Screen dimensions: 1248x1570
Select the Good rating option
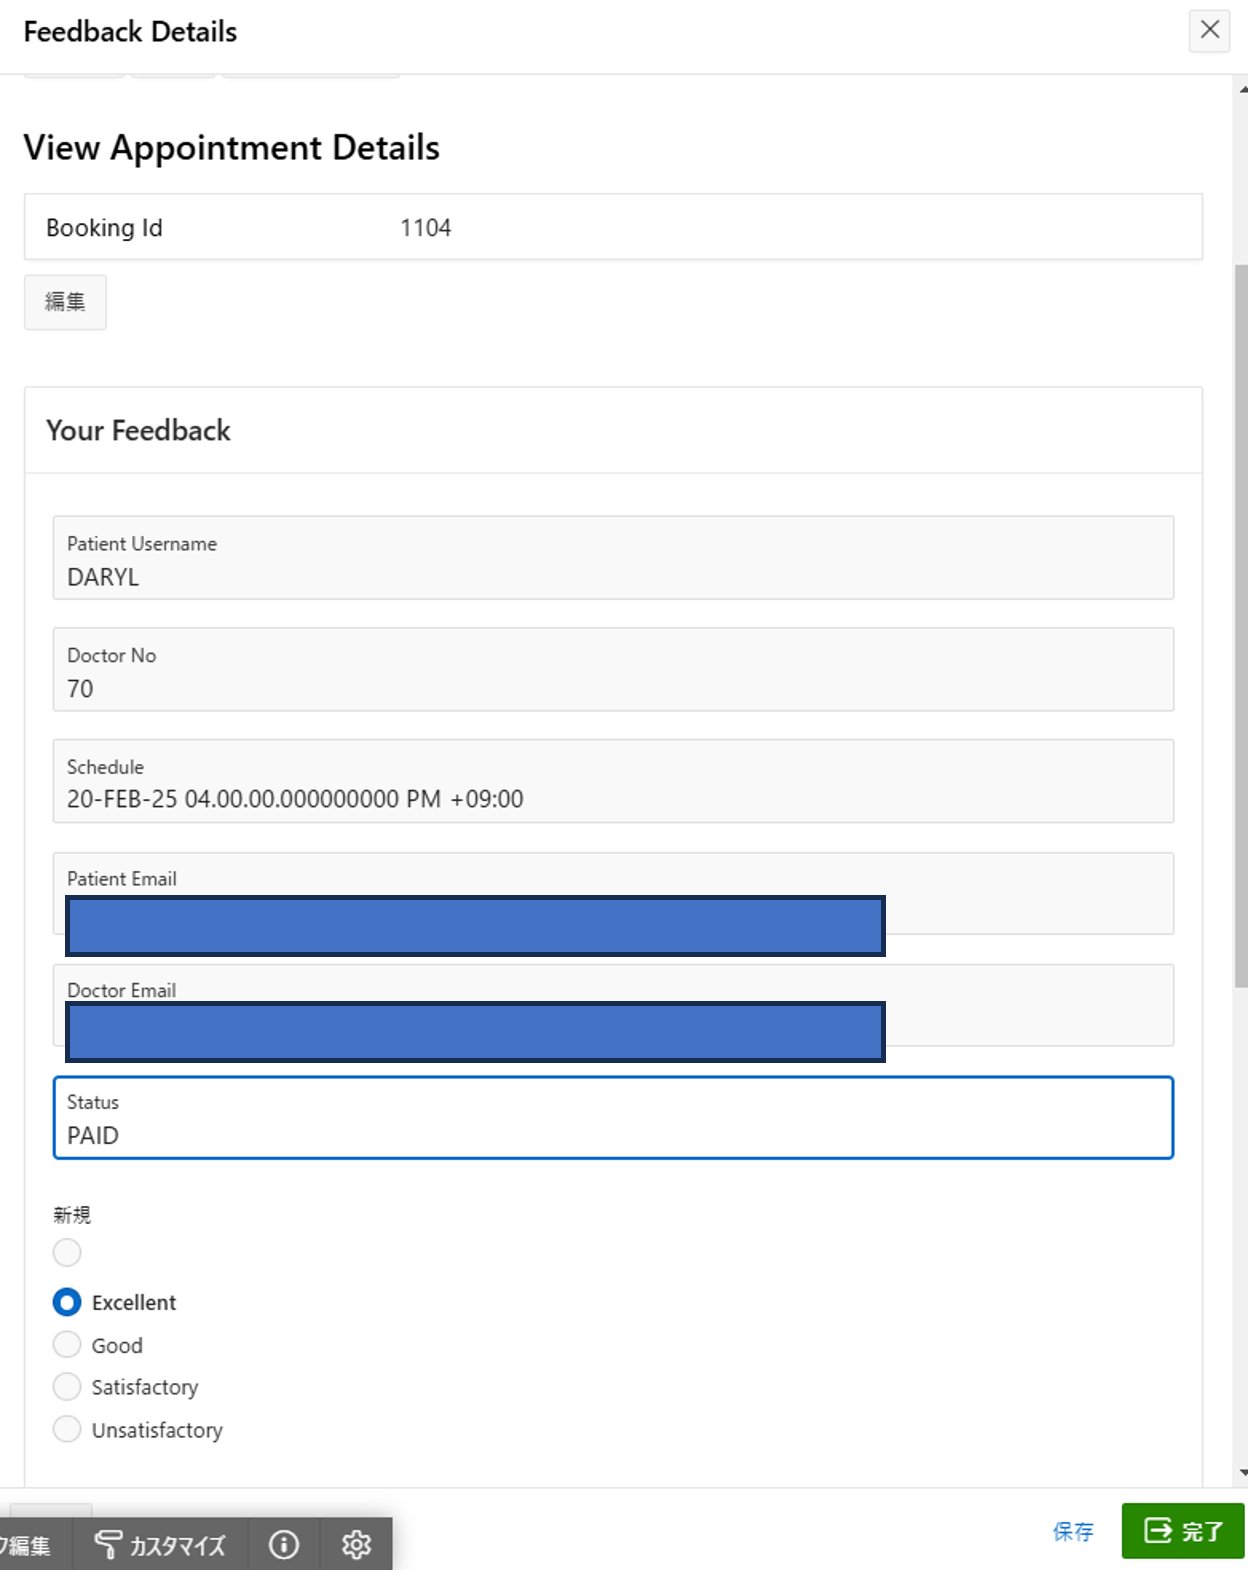[67, 1345]
